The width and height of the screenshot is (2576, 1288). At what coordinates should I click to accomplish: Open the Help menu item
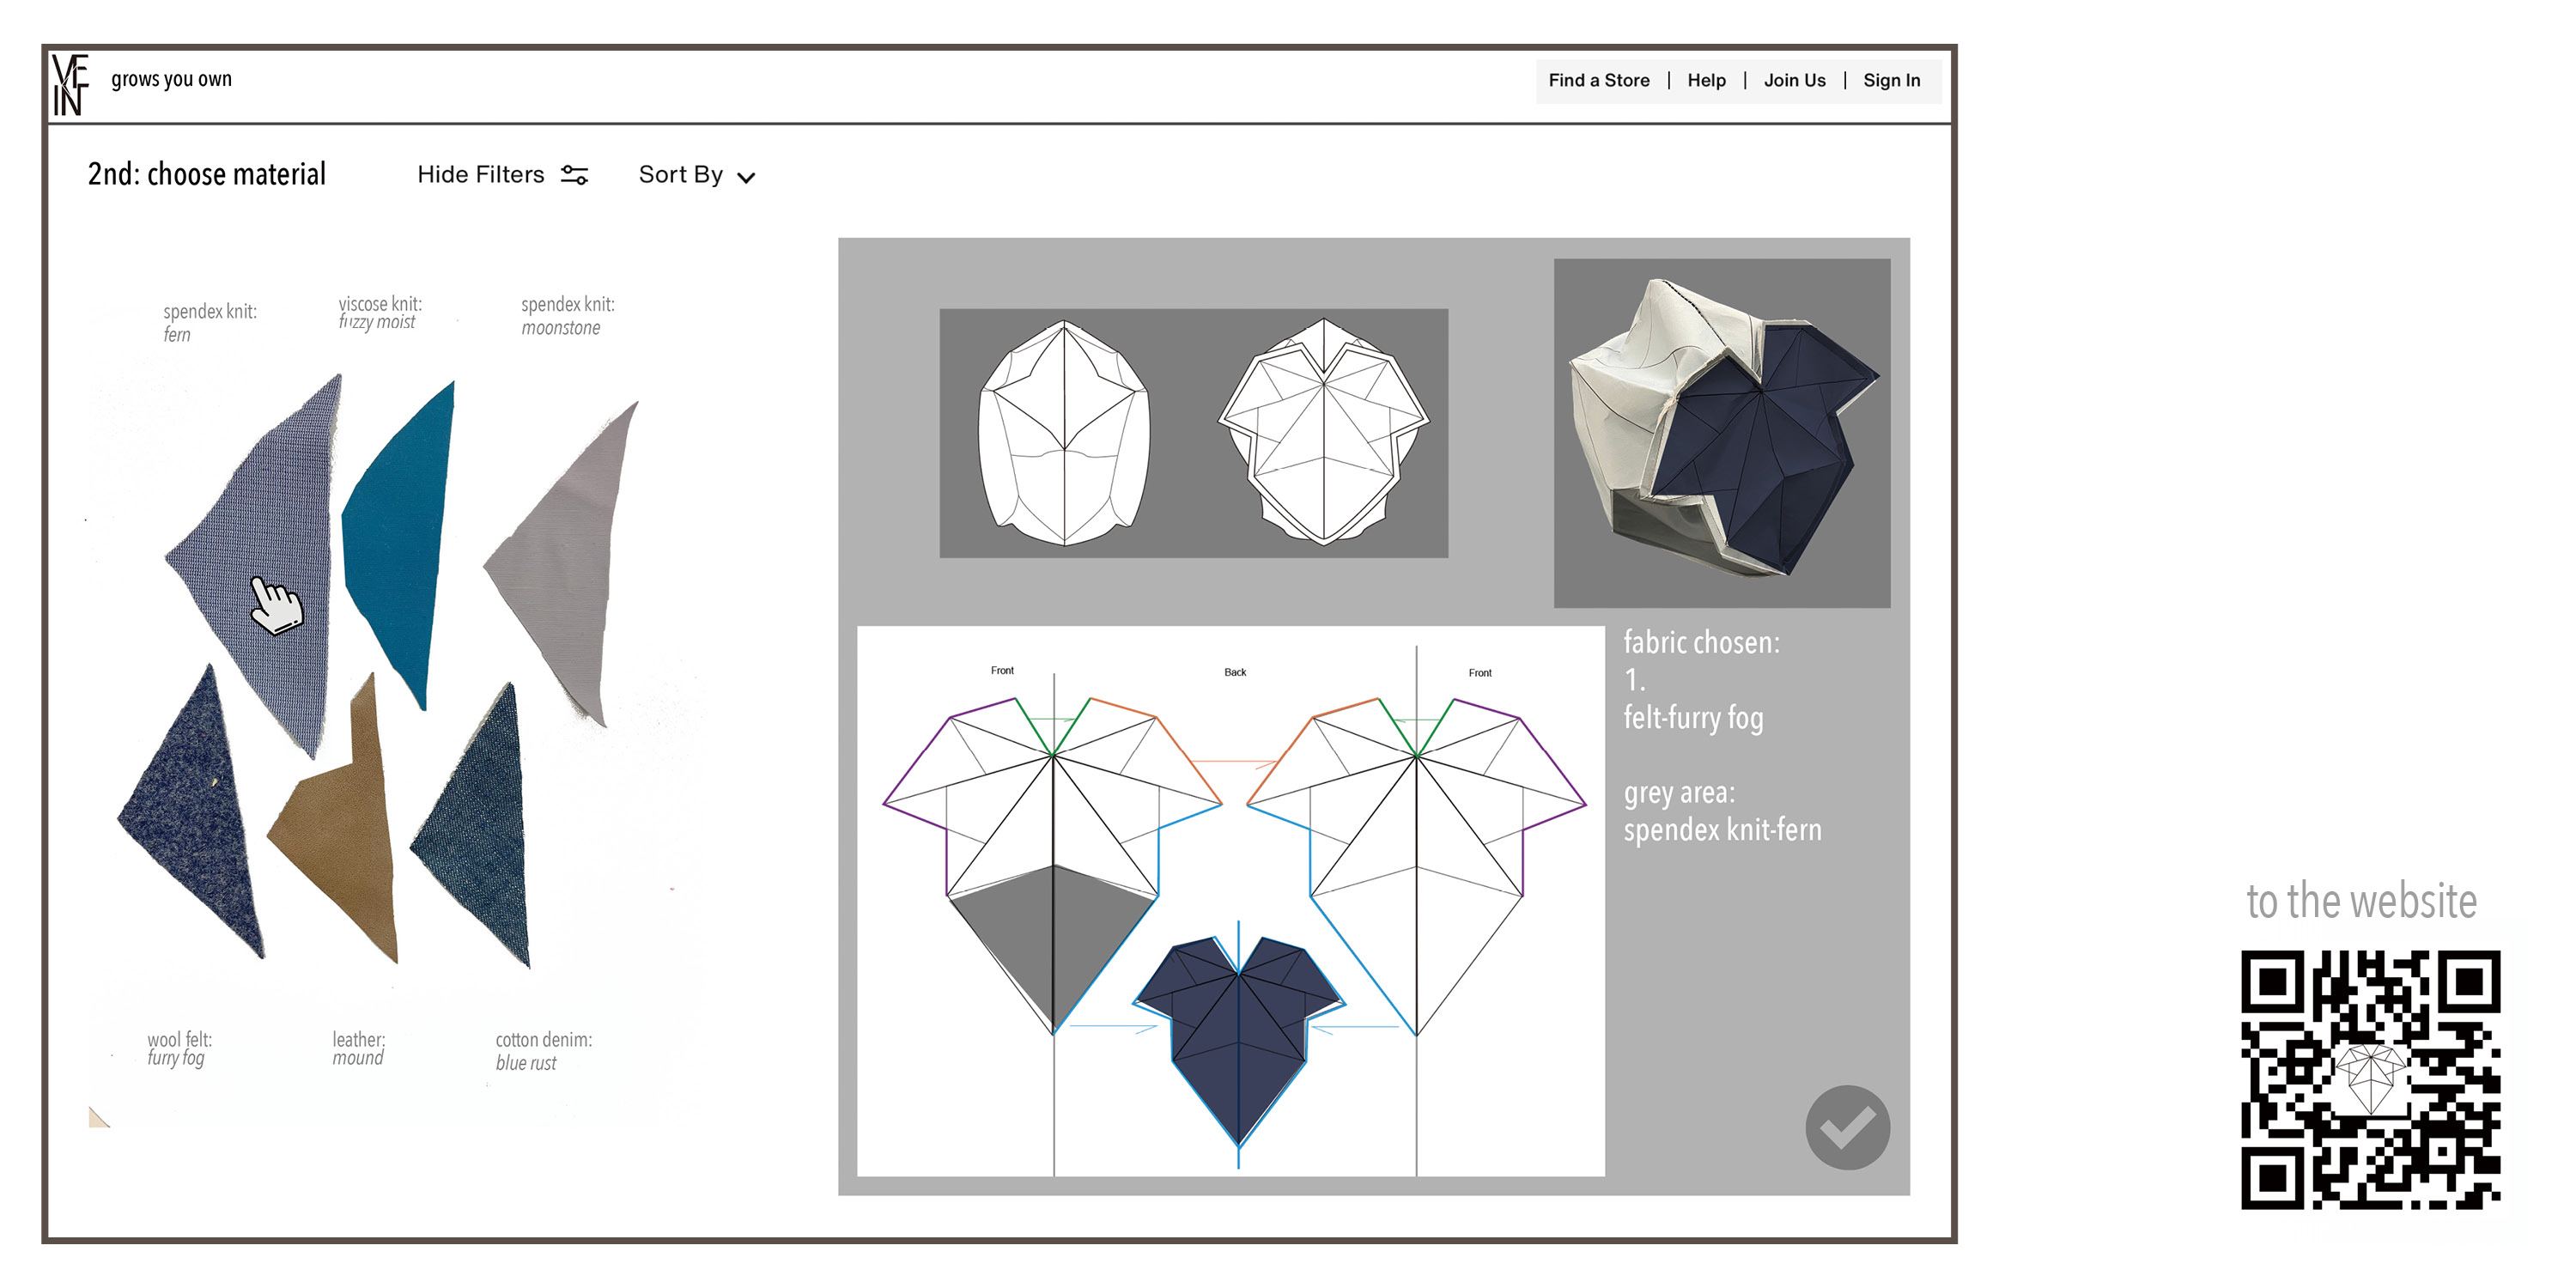(x=1706, y=81)
